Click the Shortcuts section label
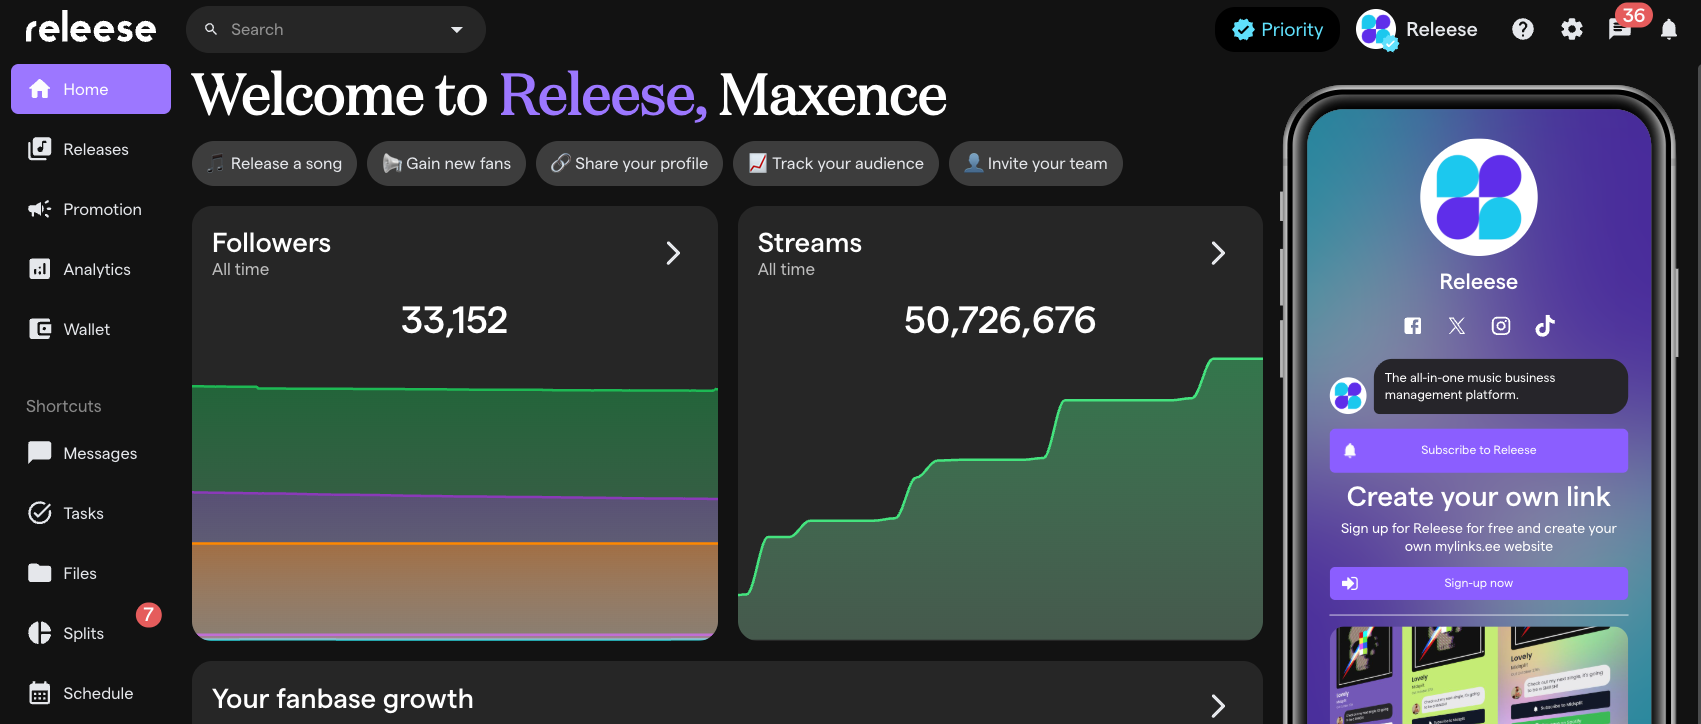The height and width of the screenshot is (724, 1701). [x=64, y=406]
